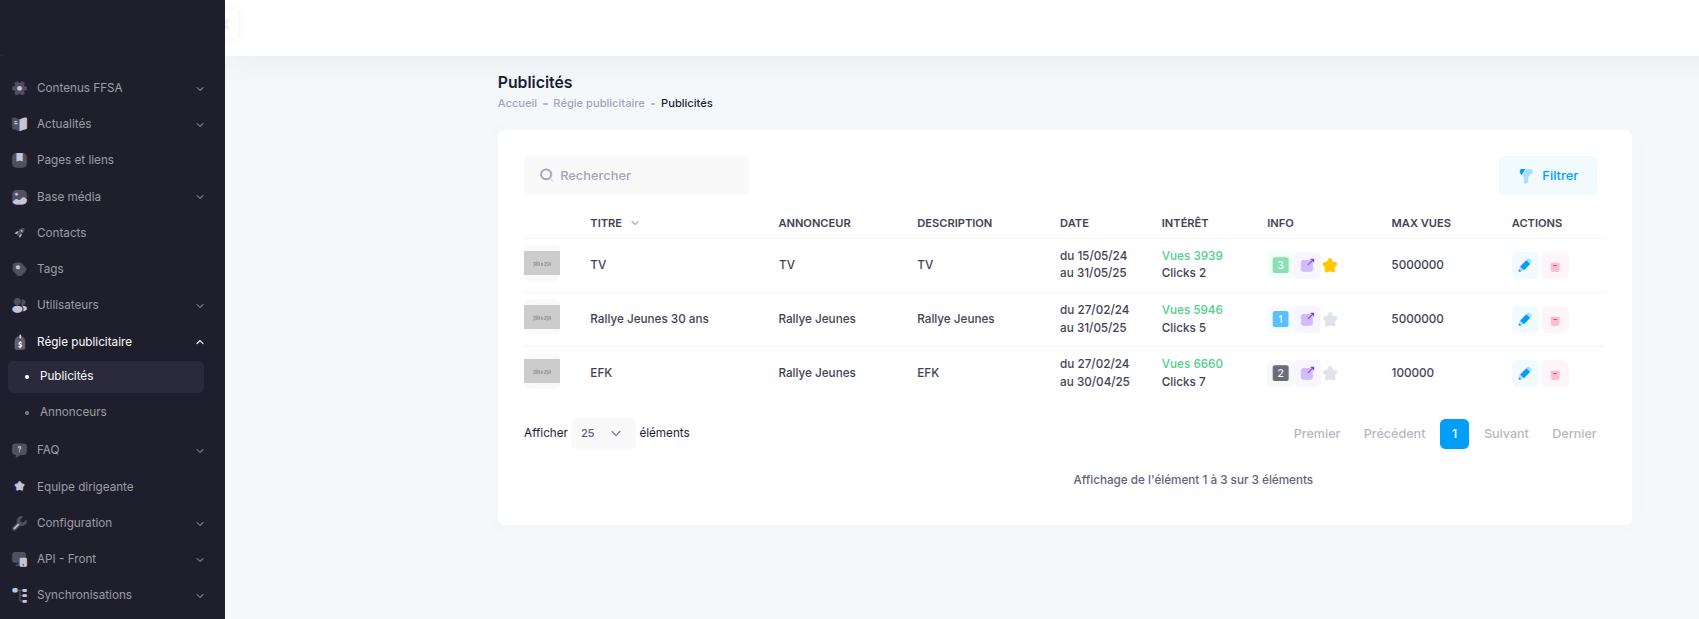Image resolution: width=1699 pixels, height=619 pixels.
Task: Expand the API - Front menu chevron
Action: pos(200,560)
